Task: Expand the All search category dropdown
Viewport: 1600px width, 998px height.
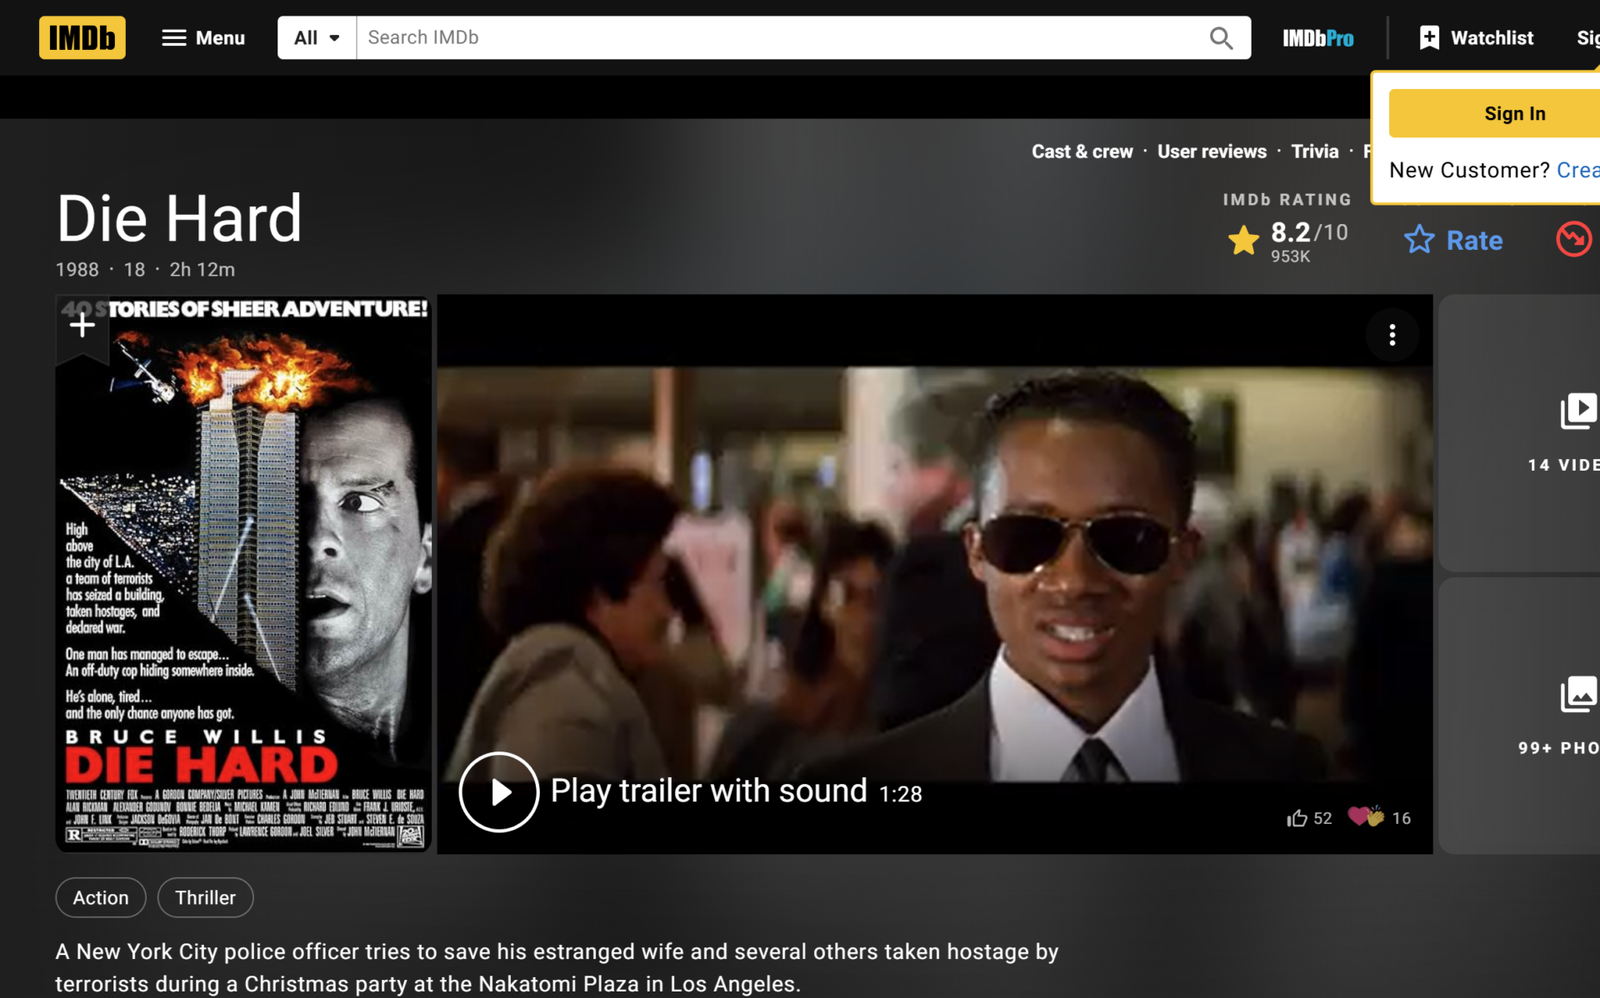Action: [317, 38]
